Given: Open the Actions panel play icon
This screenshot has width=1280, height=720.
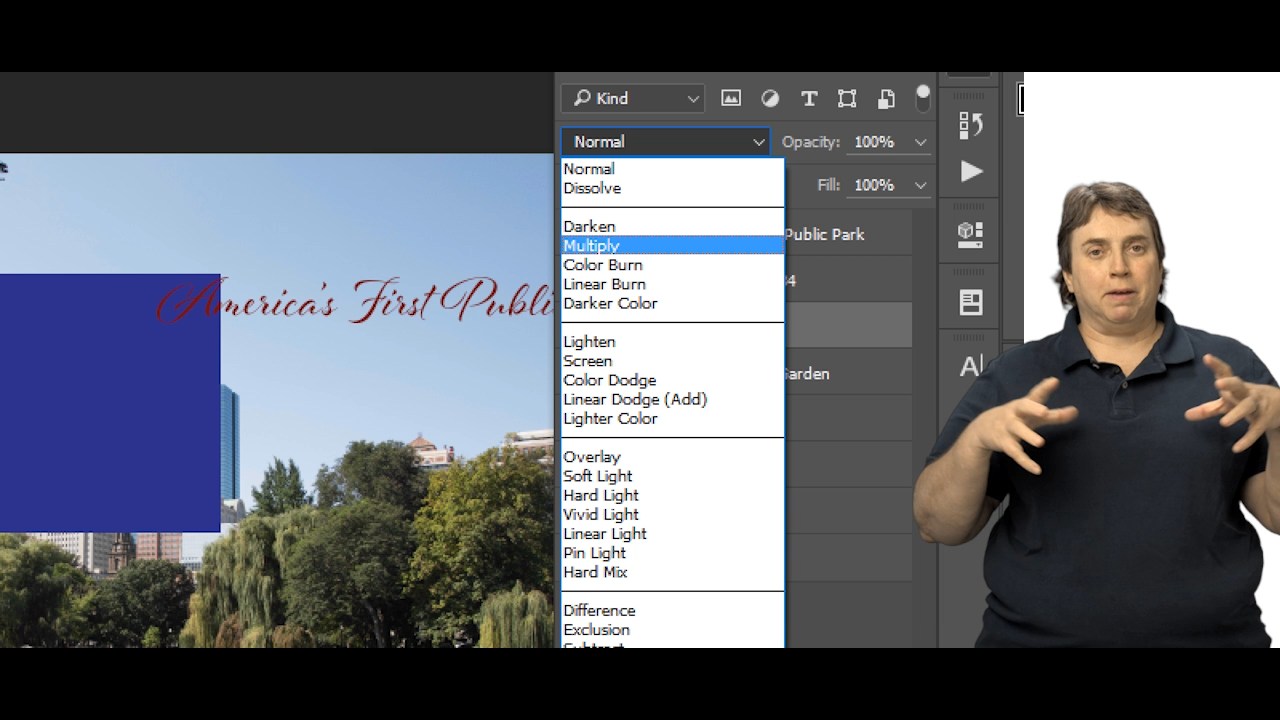Looking at the screenshot, I should [x=971, y=171].
